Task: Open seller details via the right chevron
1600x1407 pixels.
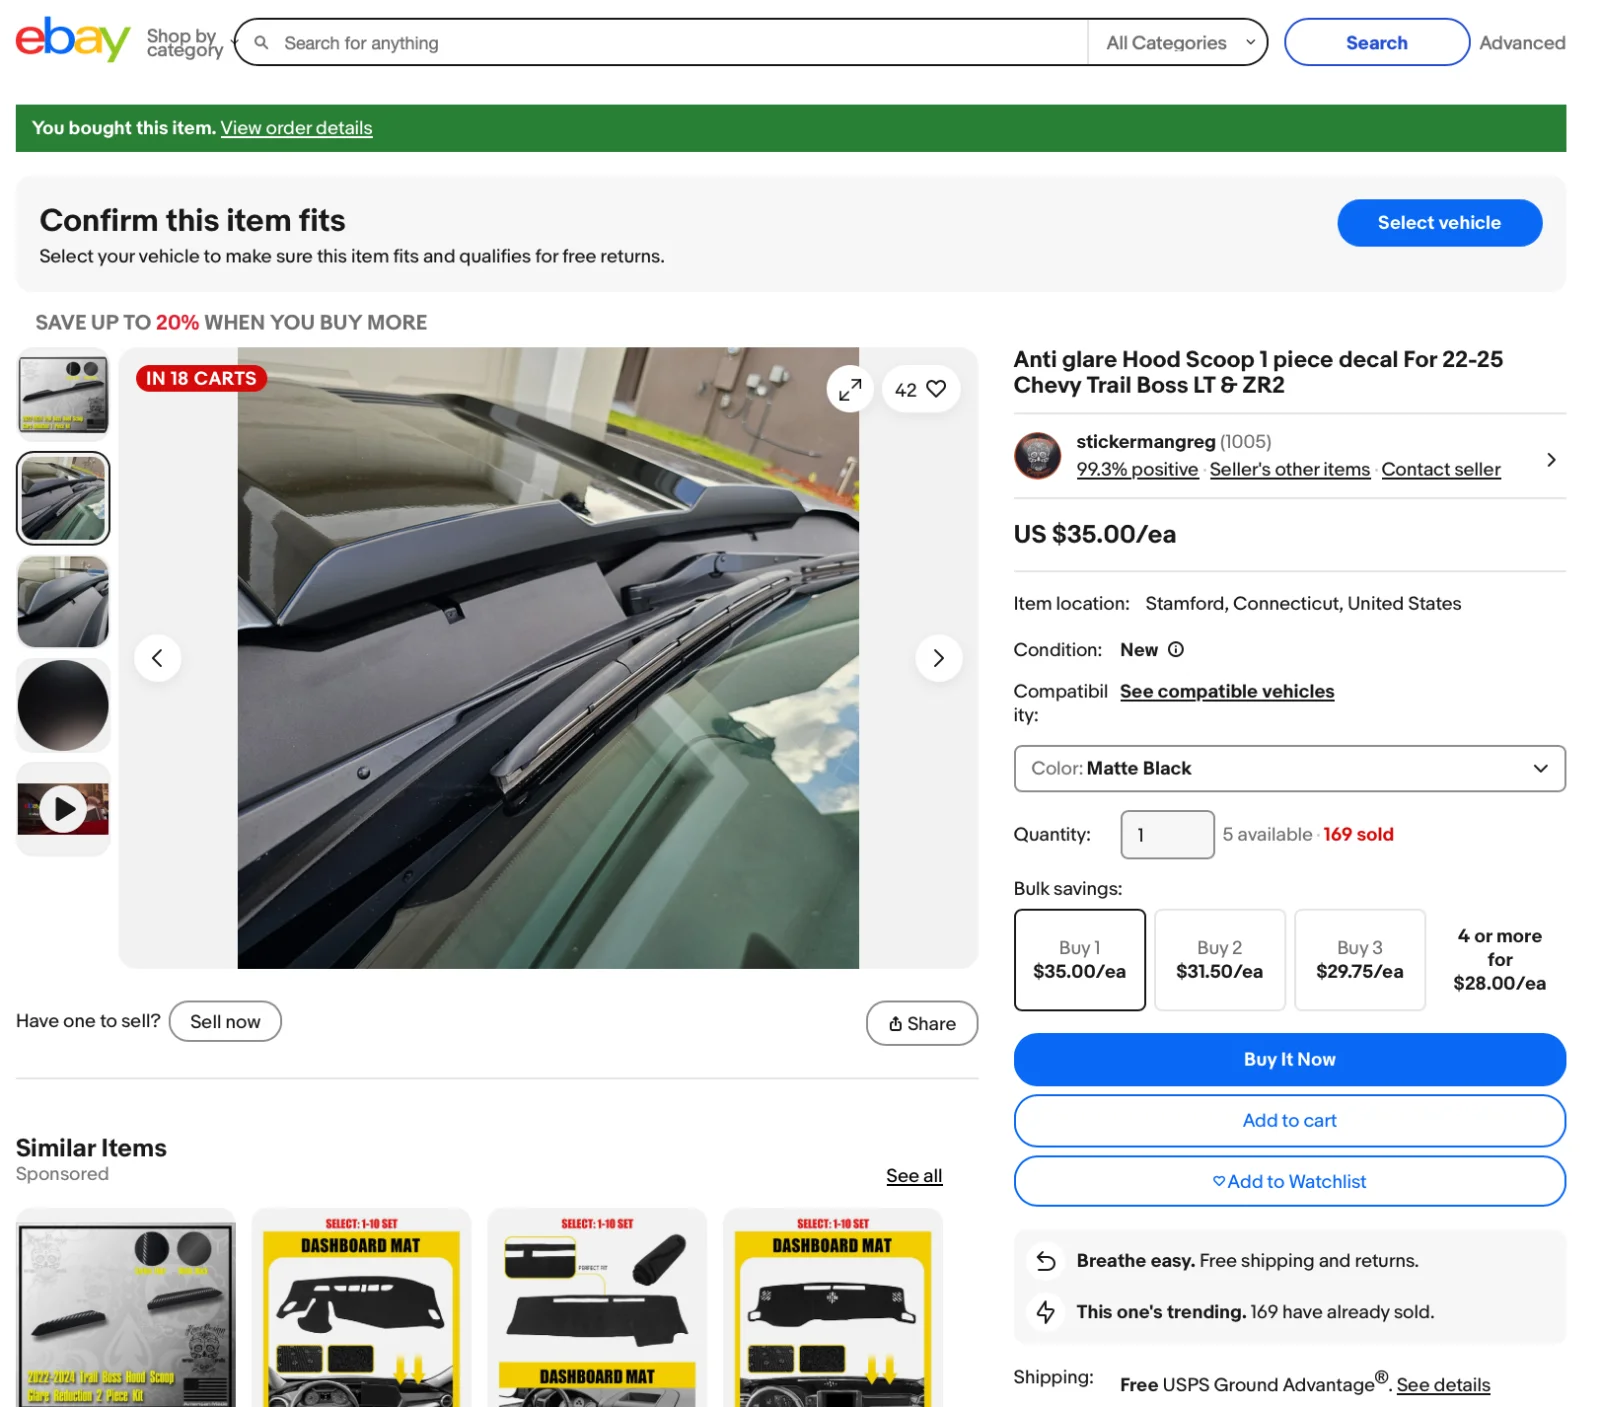Action: point(1551,459)
